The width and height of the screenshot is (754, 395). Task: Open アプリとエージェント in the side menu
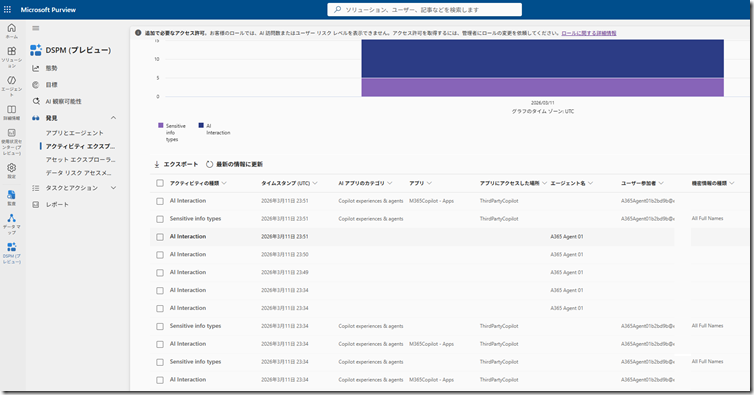(x=75, y=133)
